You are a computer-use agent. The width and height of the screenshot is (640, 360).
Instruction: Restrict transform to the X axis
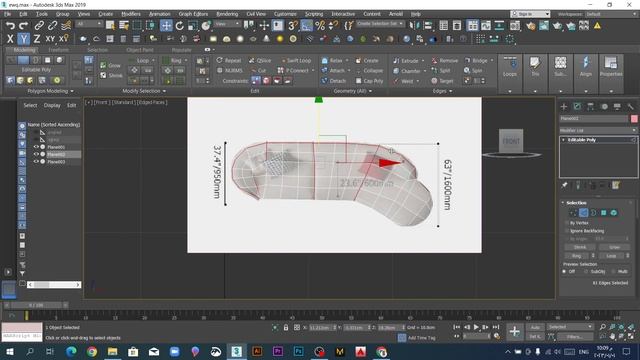(10, 39)
